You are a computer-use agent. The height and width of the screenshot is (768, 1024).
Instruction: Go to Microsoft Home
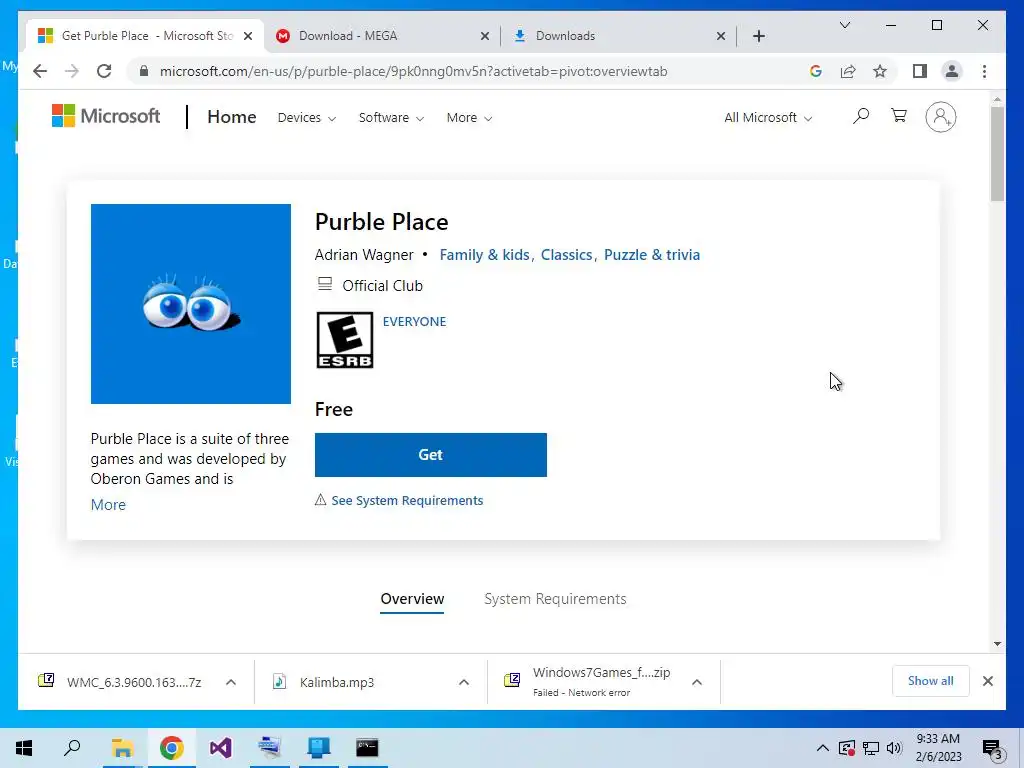point(232,117)
